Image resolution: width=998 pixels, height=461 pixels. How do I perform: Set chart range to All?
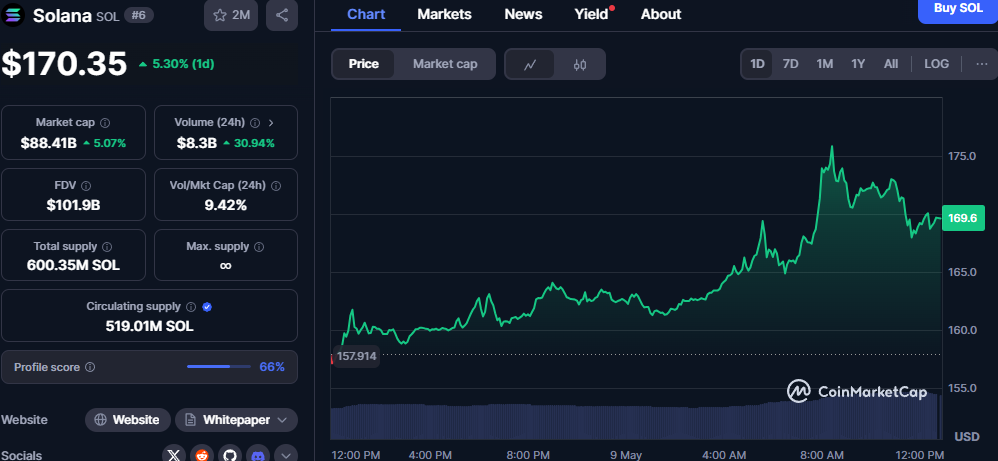tap(891, 64)
